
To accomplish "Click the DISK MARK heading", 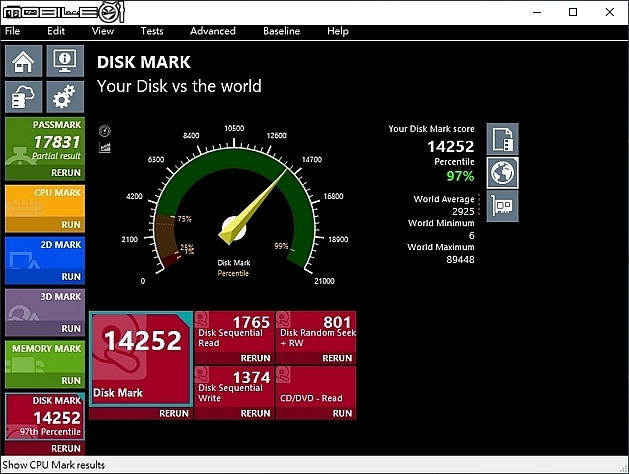I will click(144, 62).
